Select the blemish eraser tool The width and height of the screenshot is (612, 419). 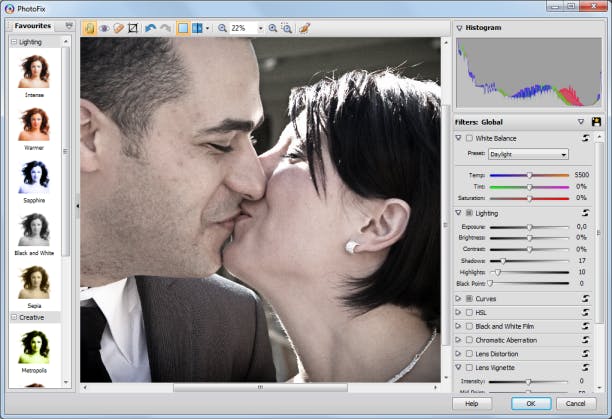tap(119, 28)
